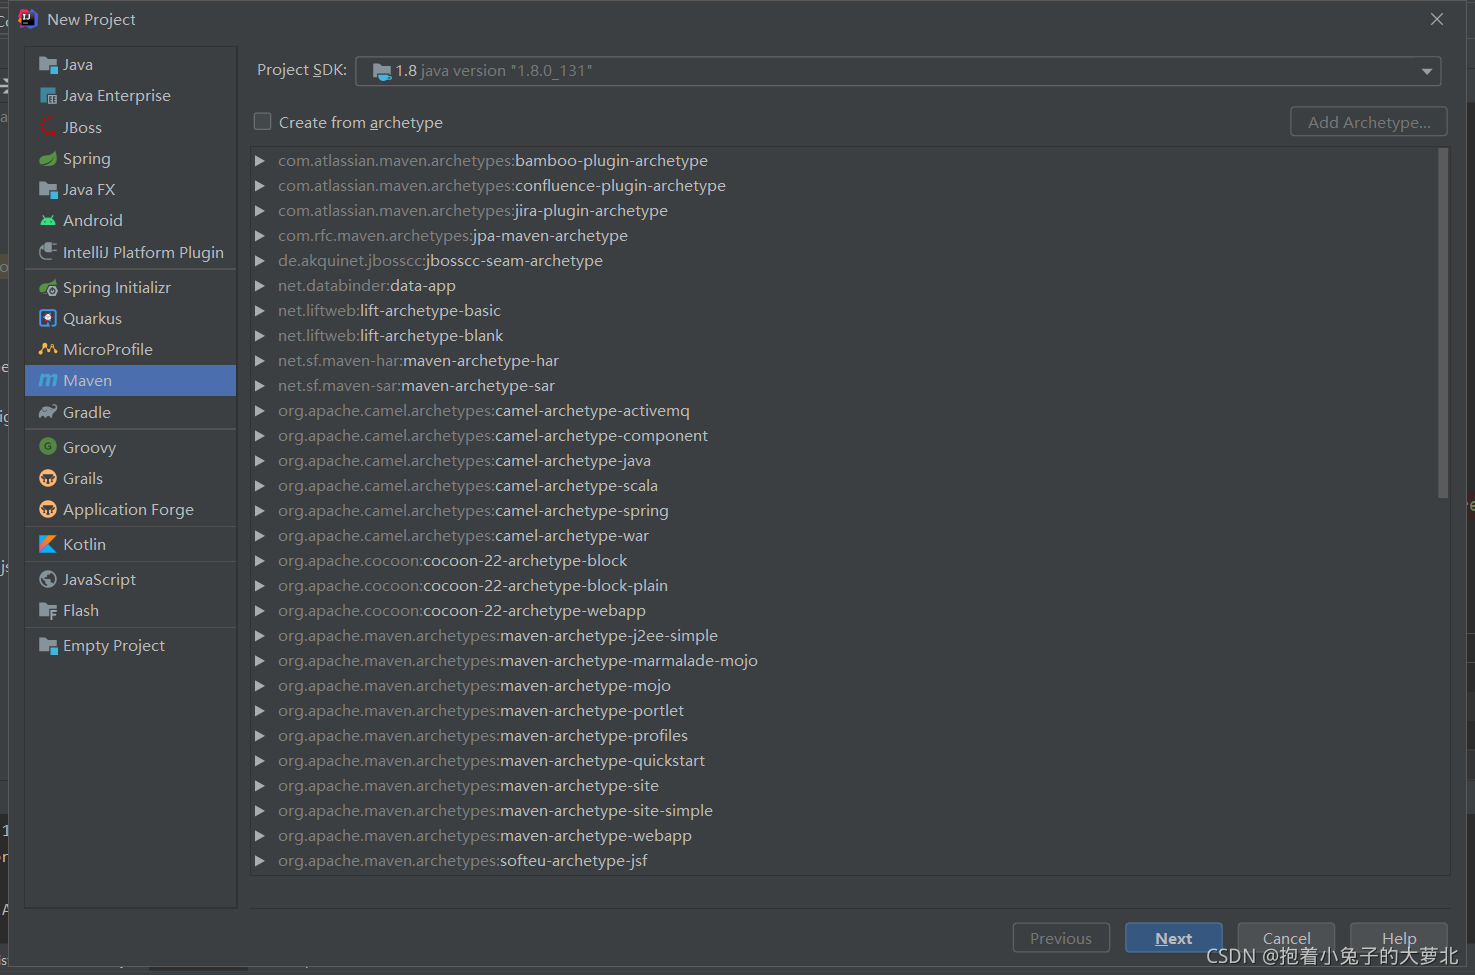Click the Java FX folder icon

coord(48,189)
